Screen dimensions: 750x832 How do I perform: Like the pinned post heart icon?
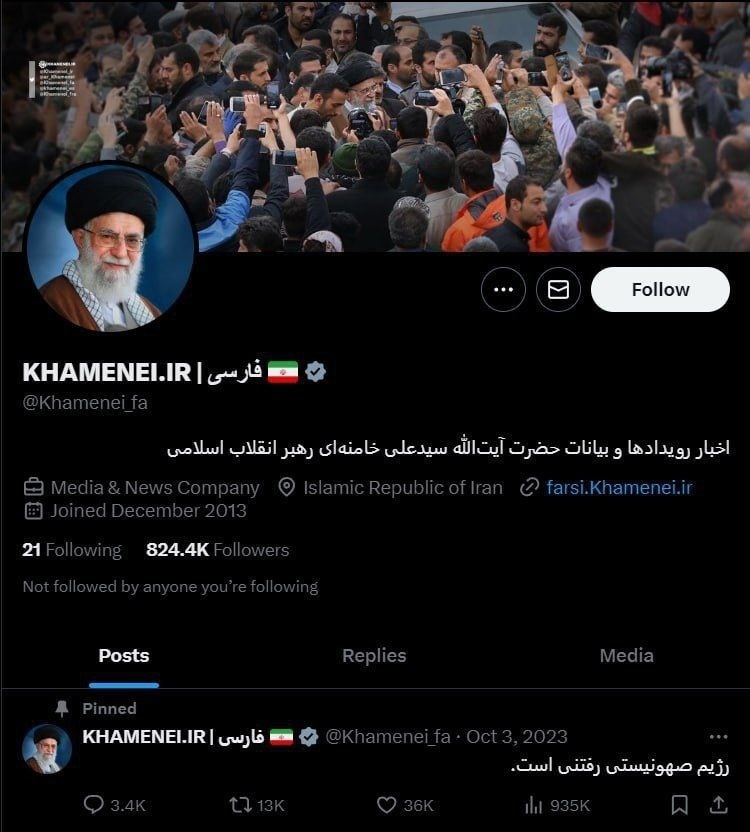[x=386, y=805]
